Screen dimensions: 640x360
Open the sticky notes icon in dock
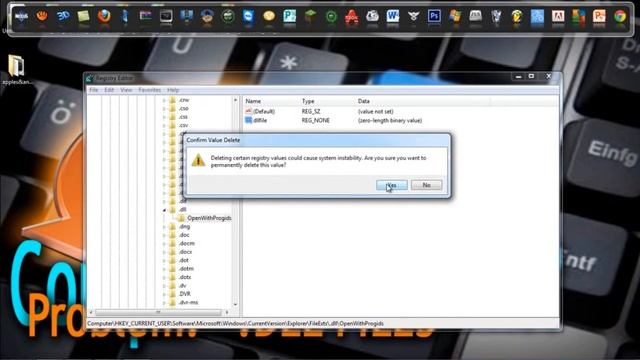(x=83, y=16)
